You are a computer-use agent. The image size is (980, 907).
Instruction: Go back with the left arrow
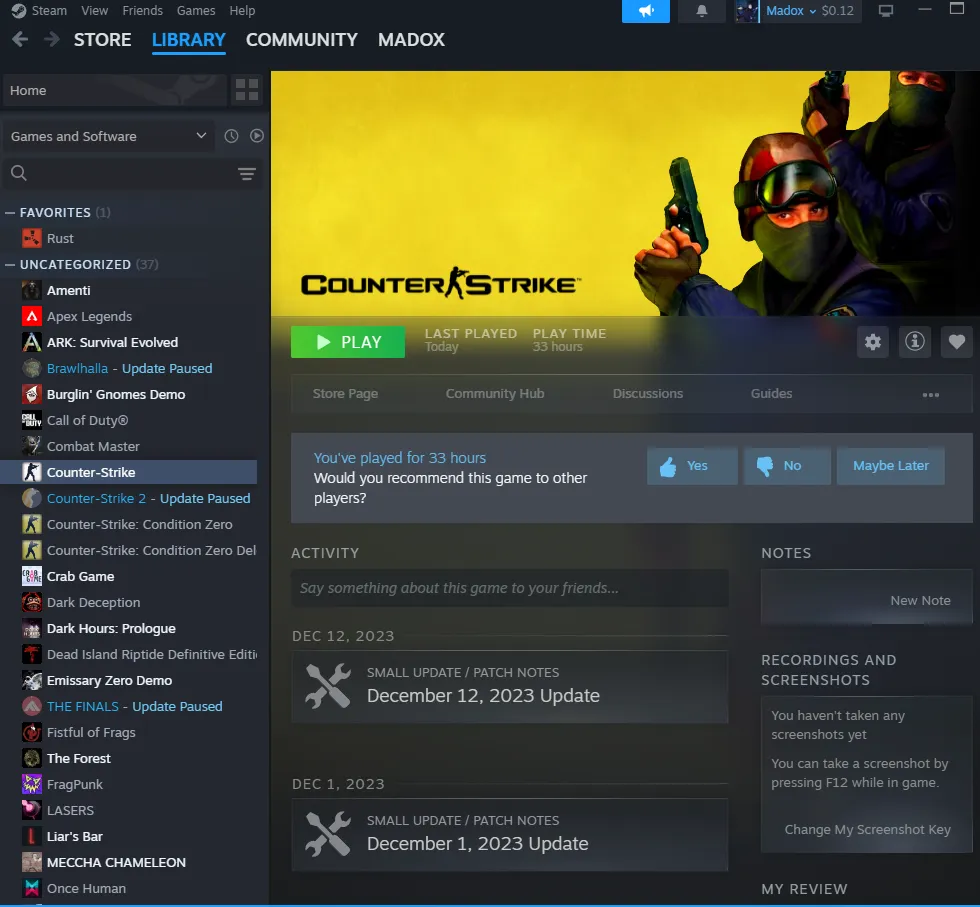point(20,39)
